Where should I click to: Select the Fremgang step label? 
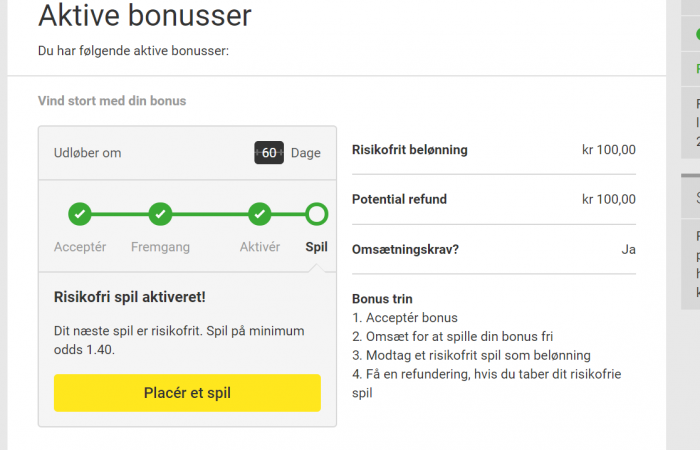[x=160, y=247]
